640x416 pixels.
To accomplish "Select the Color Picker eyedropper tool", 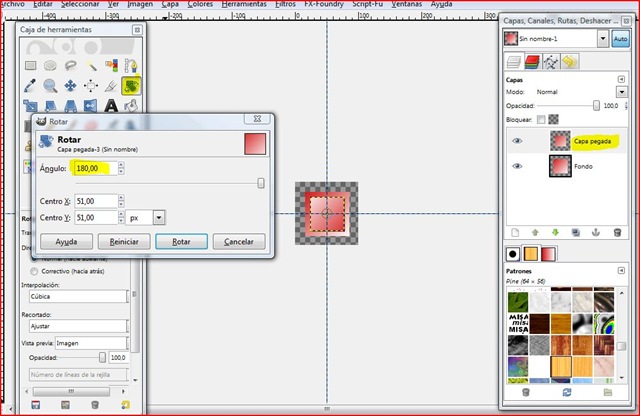I will pos(31,86).
